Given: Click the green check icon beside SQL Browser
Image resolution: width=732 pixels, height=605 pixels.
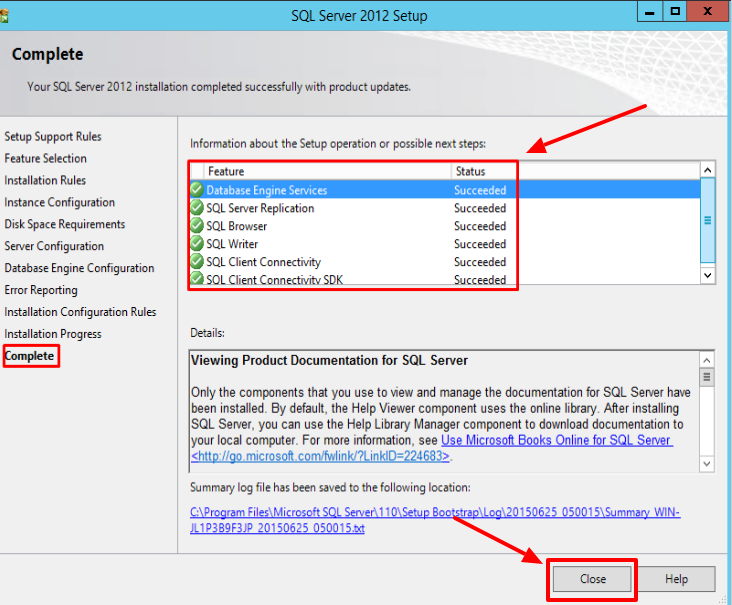Looking at the screenshot, I should pos(197,225).
